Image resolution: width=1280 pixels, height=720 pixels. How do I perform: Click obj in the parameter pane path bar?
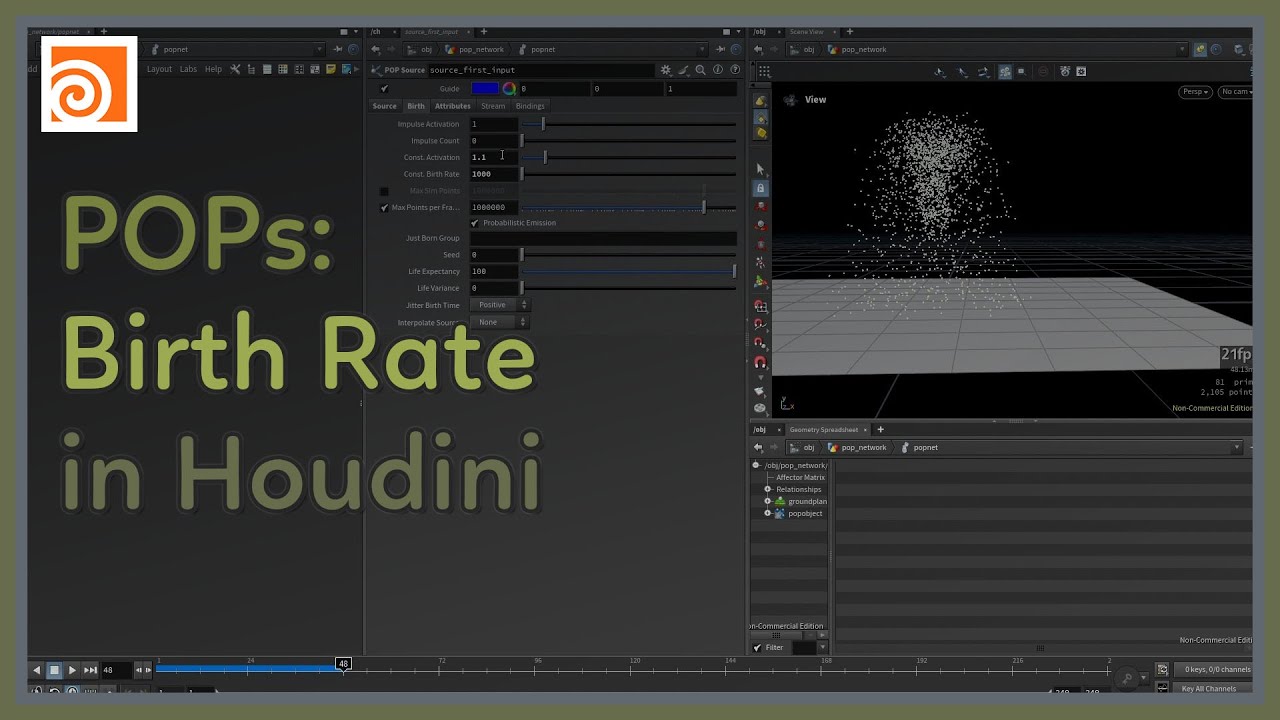[426, 49]
